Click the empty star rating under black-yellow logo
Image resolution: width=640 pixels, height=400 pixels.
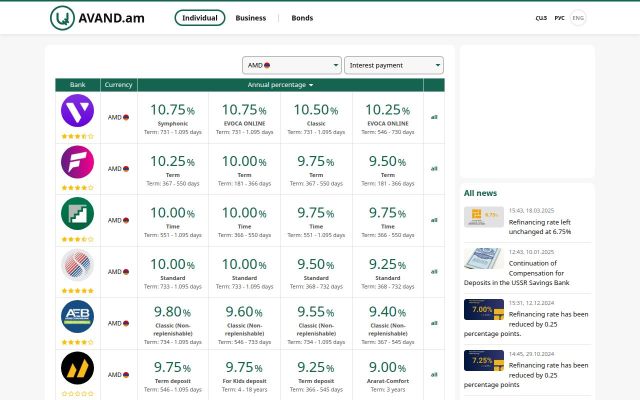[x=78, y=393]
